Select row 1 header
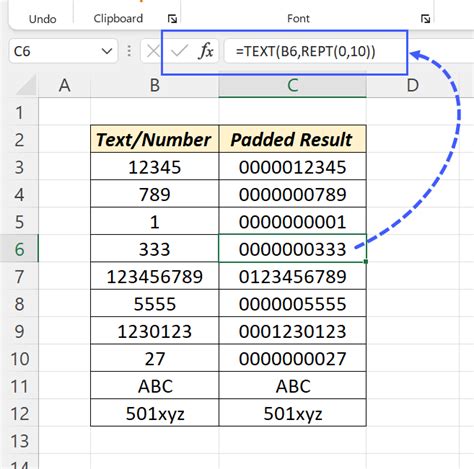 (19, 112)
